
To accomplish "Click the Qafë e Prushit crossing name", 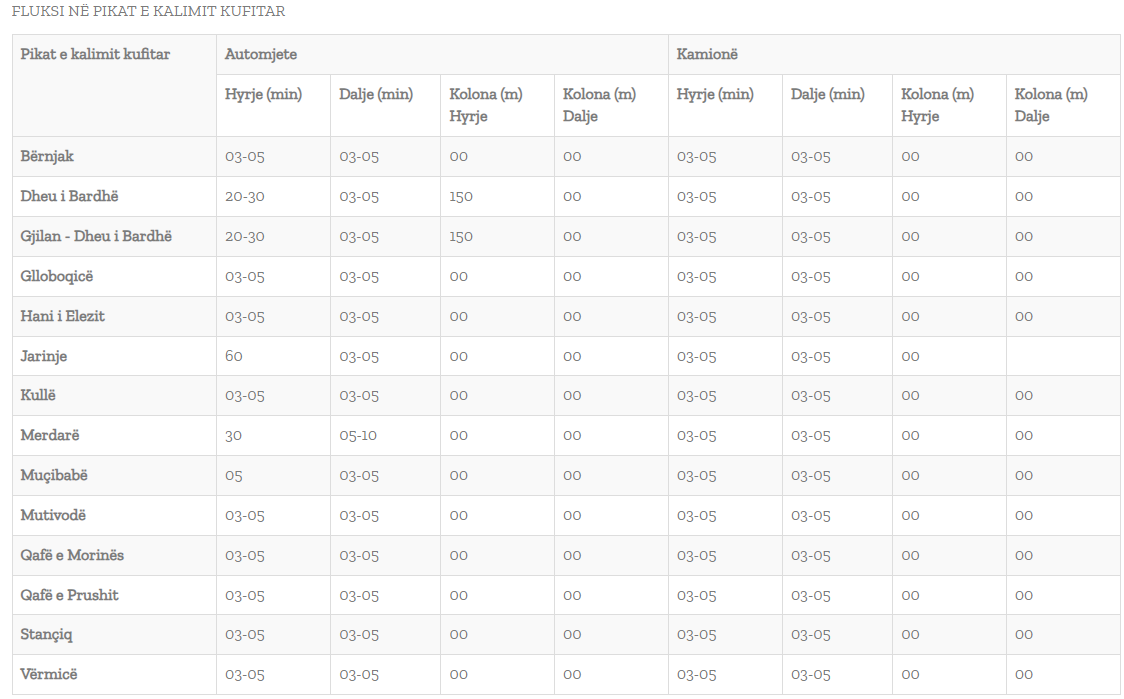I will 69,595.
